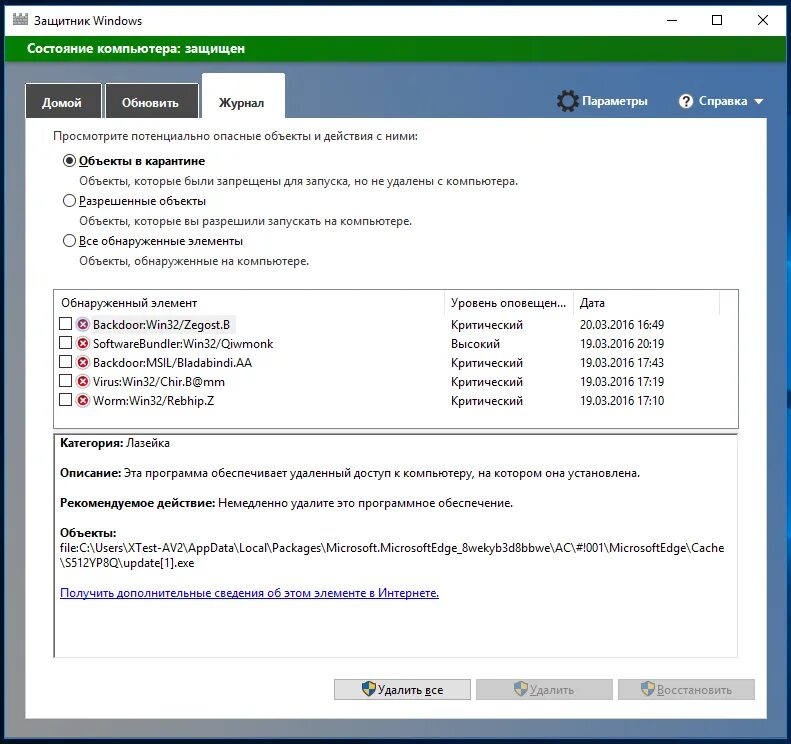Click the red threat icon for Backdoor:MSIL/Bladabindi.AA

(x=83, y=362)
